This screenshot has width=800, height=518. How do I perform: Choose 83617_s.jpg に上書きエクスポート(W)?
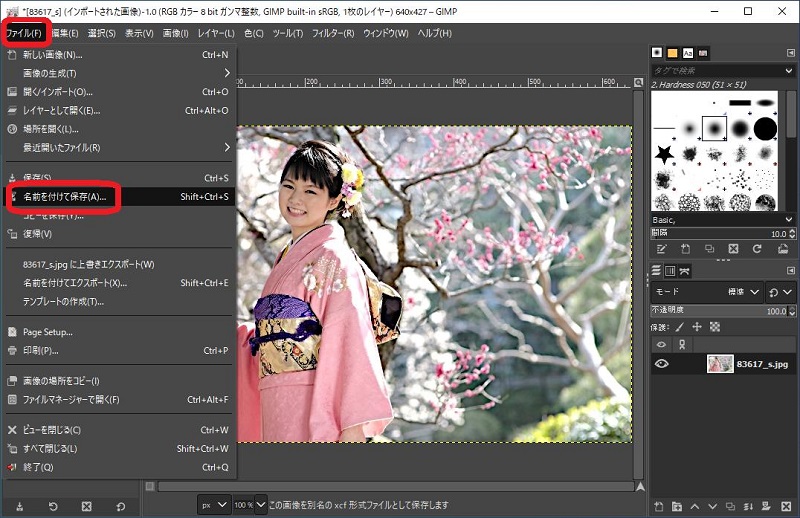click(118, 264)
